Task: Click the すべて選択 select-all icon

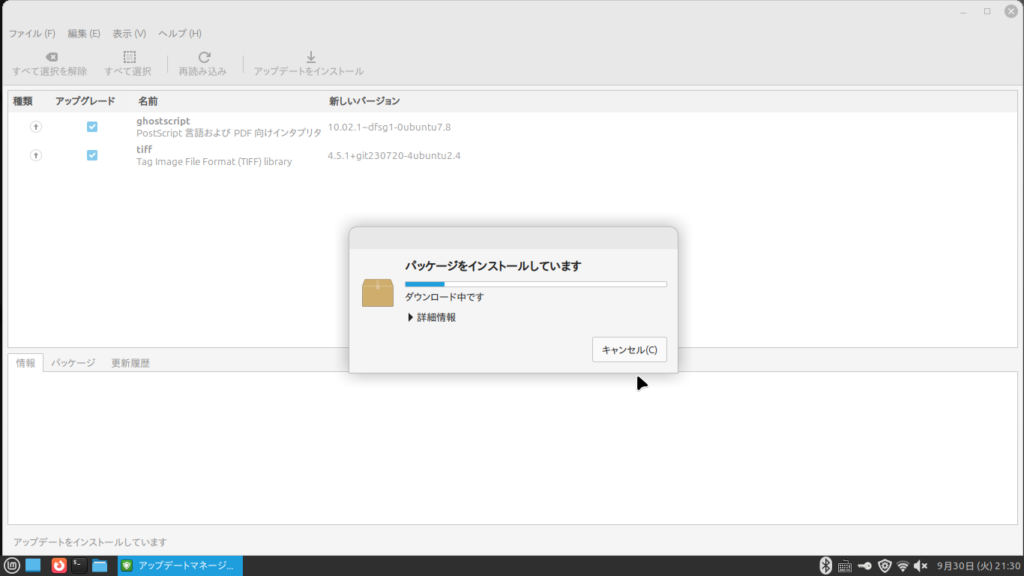Action: (x=129, y=58)
